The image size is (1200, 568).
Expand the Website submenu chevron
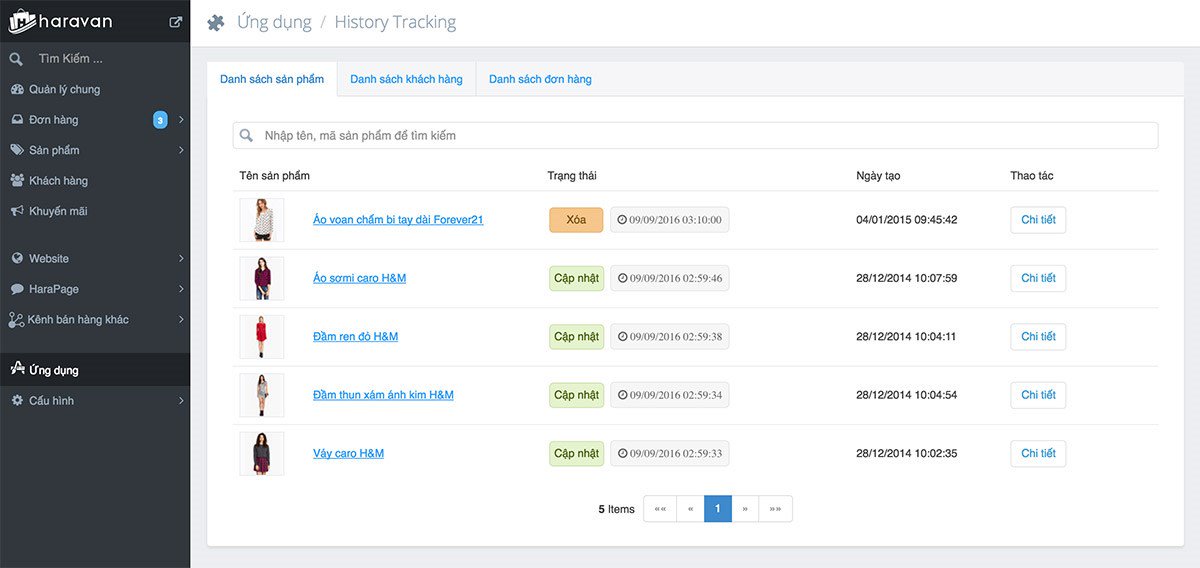(181, 258)
